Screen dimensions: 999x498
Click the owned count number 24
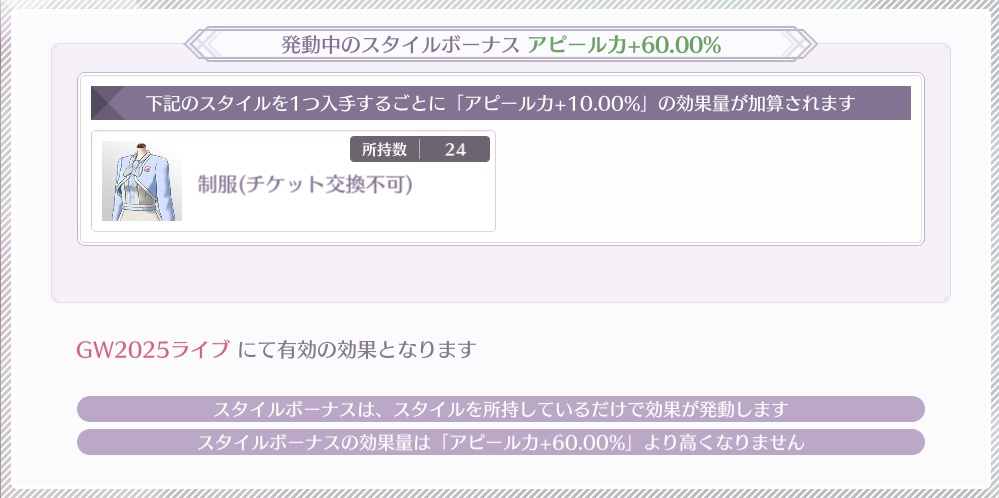coord(455,150)
